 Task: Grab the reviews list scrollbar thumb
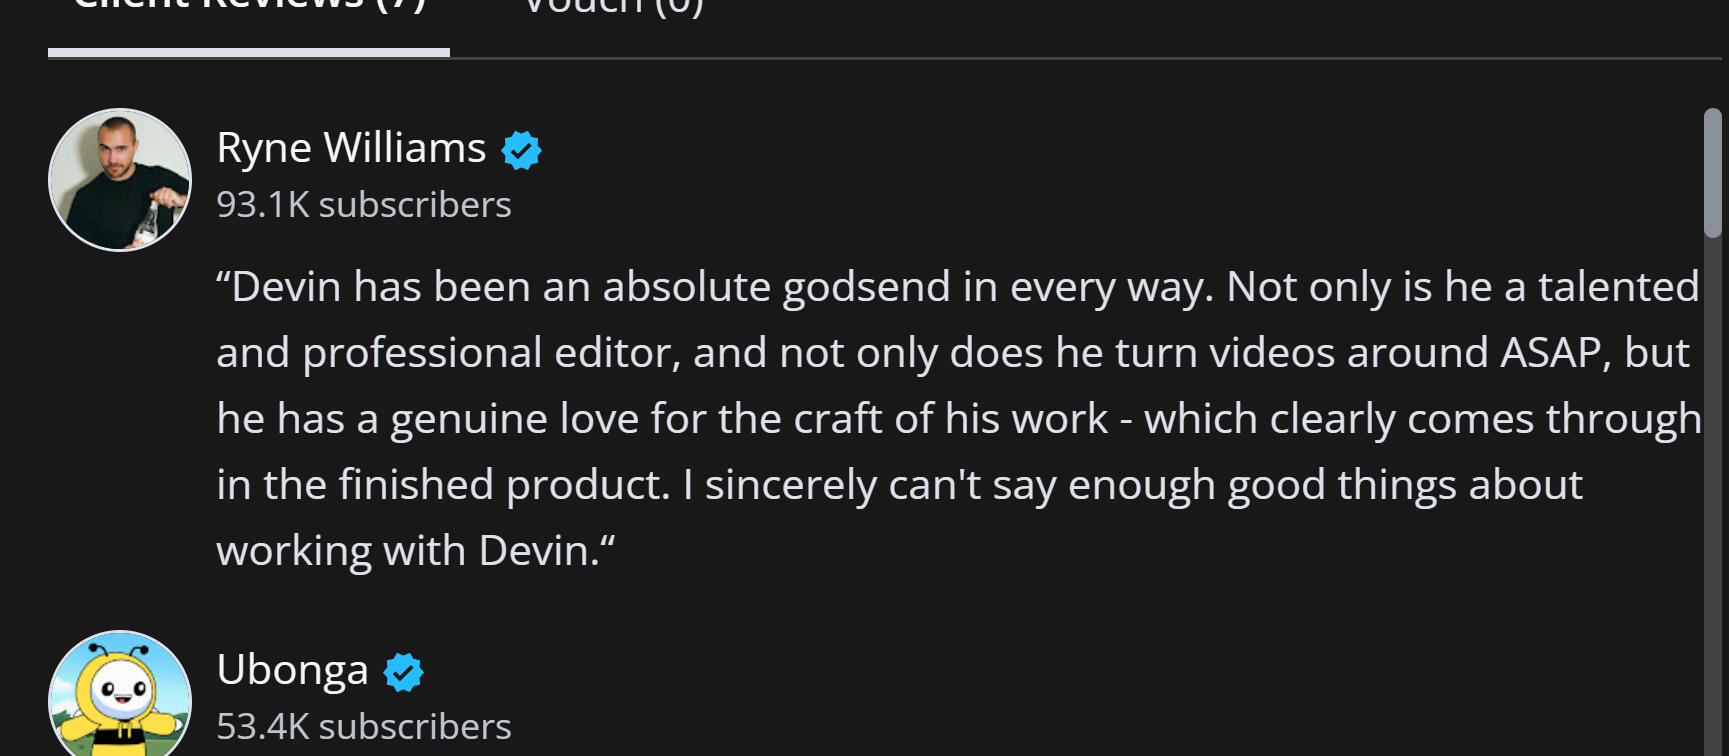tap(1712, 172)
